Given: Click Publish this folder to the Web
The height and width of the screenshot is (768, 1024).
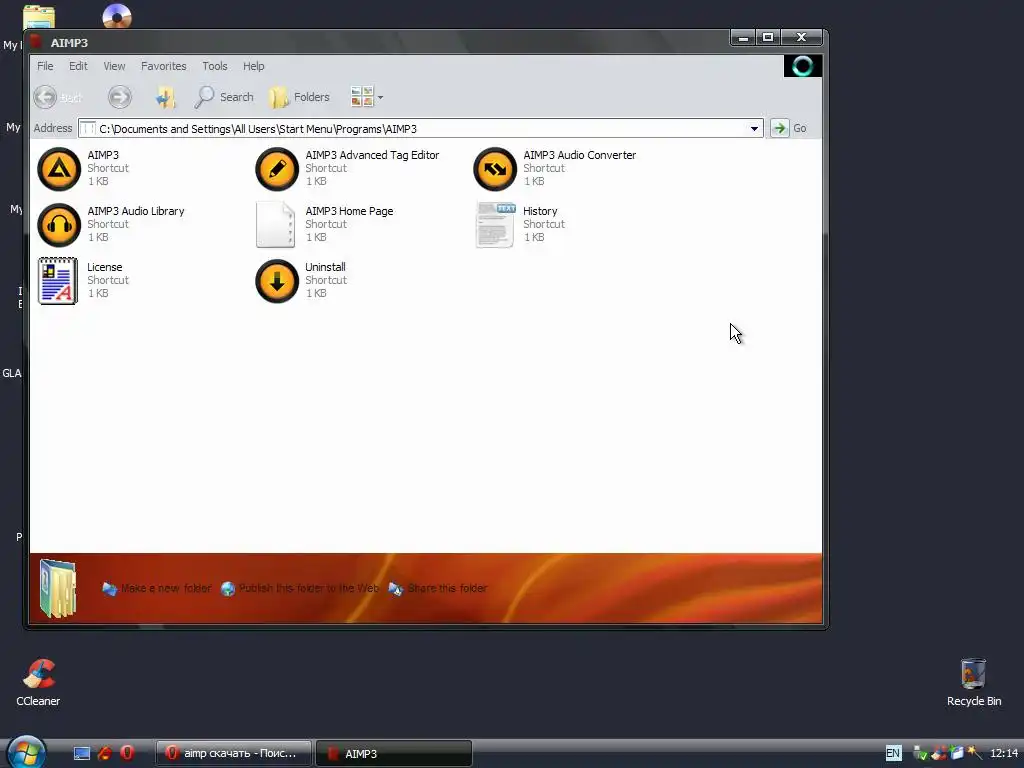Looking at the screenshot, I should pyautogui.click(x=300, y=588).
